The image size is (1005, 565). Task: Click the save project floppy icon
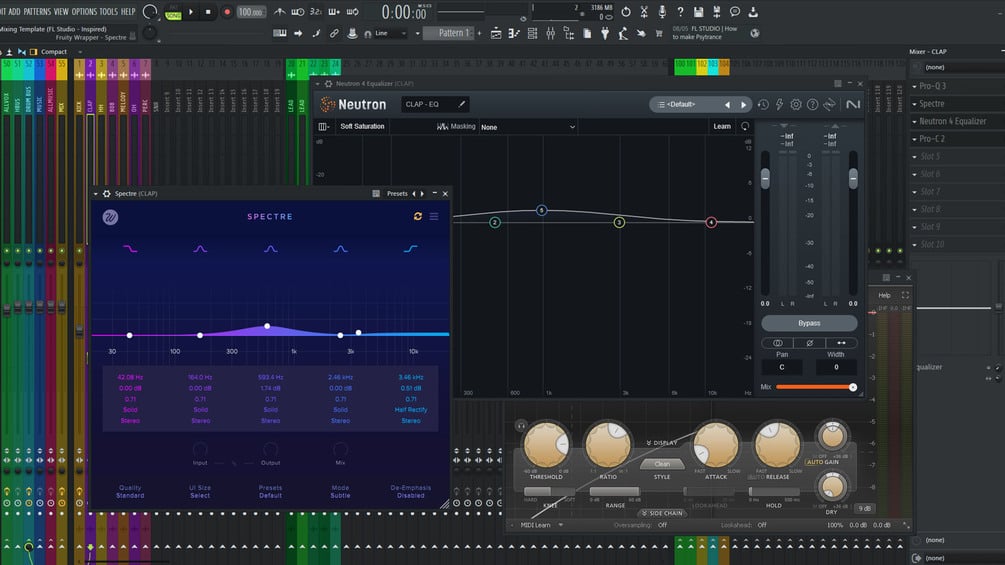click(x=699, y=12)
